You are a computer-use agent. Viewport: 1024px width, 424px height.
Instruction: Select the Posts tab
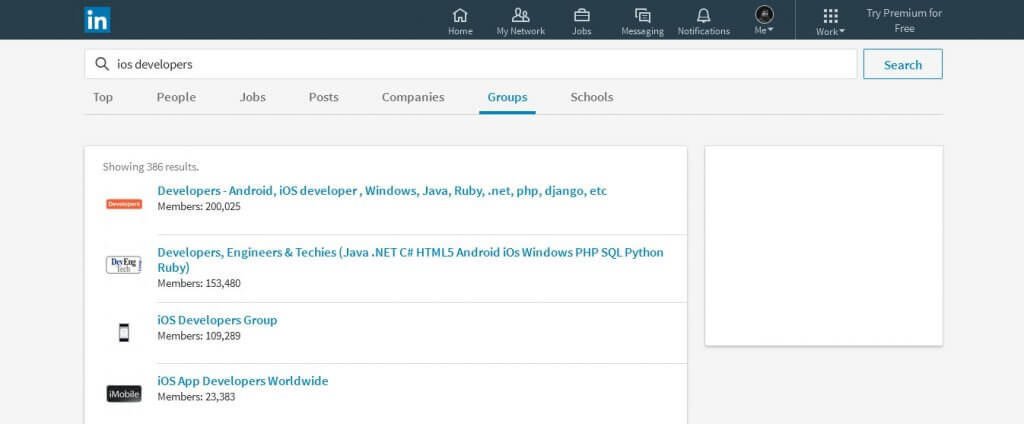323,97
